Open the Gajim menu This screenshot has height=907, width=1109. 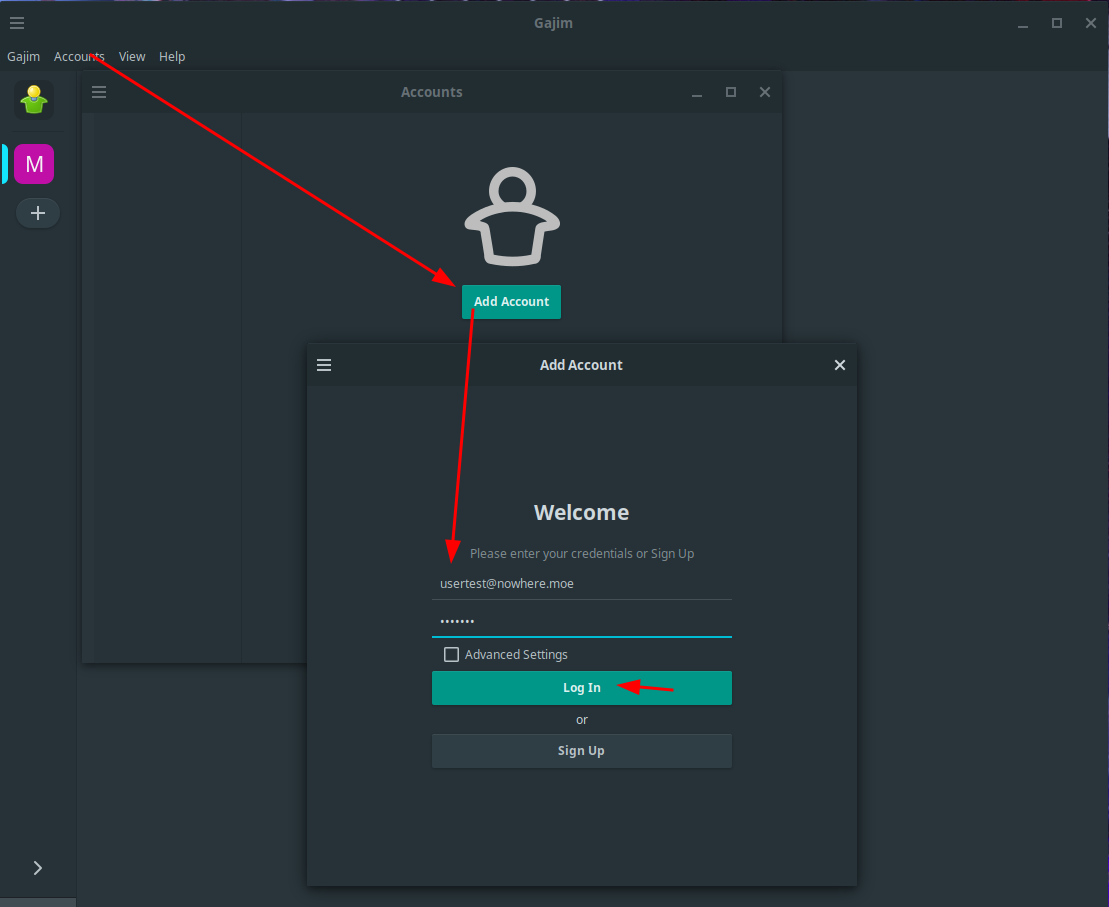pos(23,57)
